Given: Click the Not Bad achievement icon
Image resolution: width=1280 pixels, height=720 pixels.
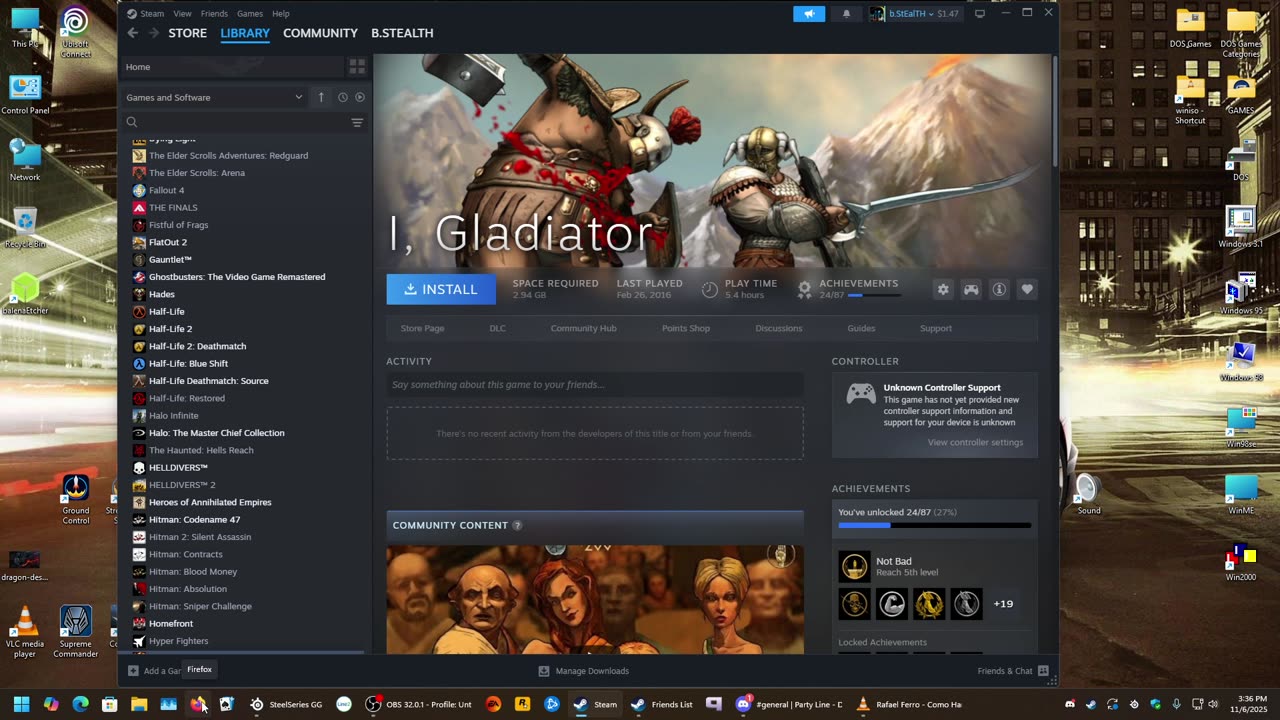Looking at the screenshot, I should tap(855, 567).
